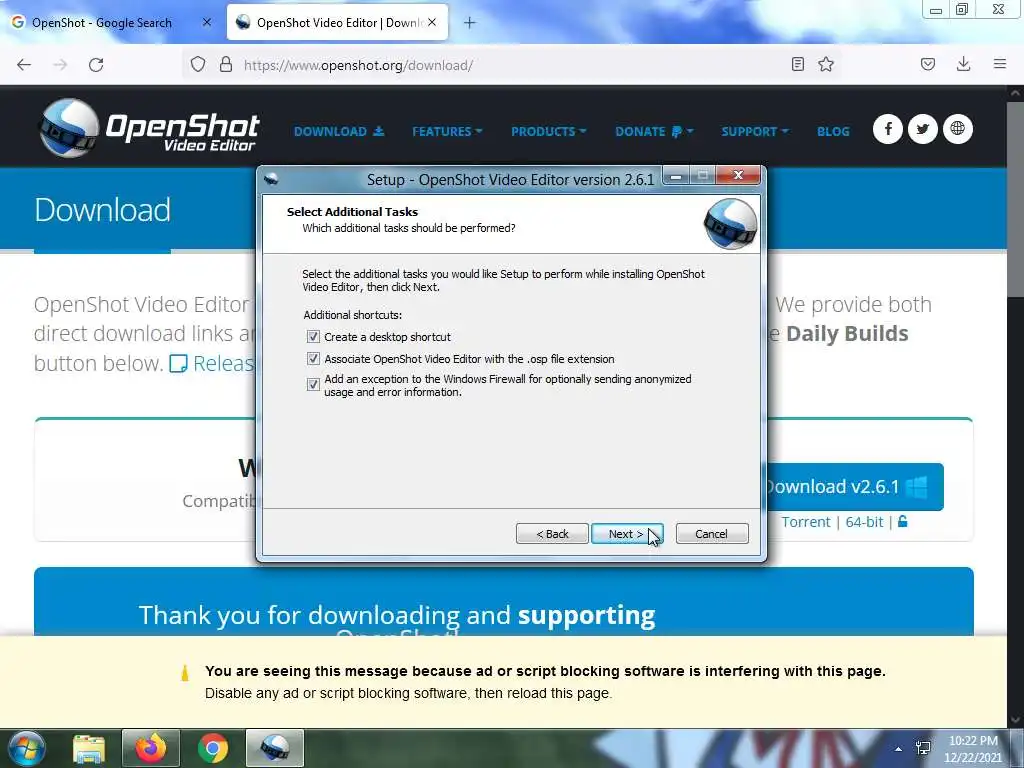
Task: Click the padlock site security icon
Action: [x=226, y=64]
